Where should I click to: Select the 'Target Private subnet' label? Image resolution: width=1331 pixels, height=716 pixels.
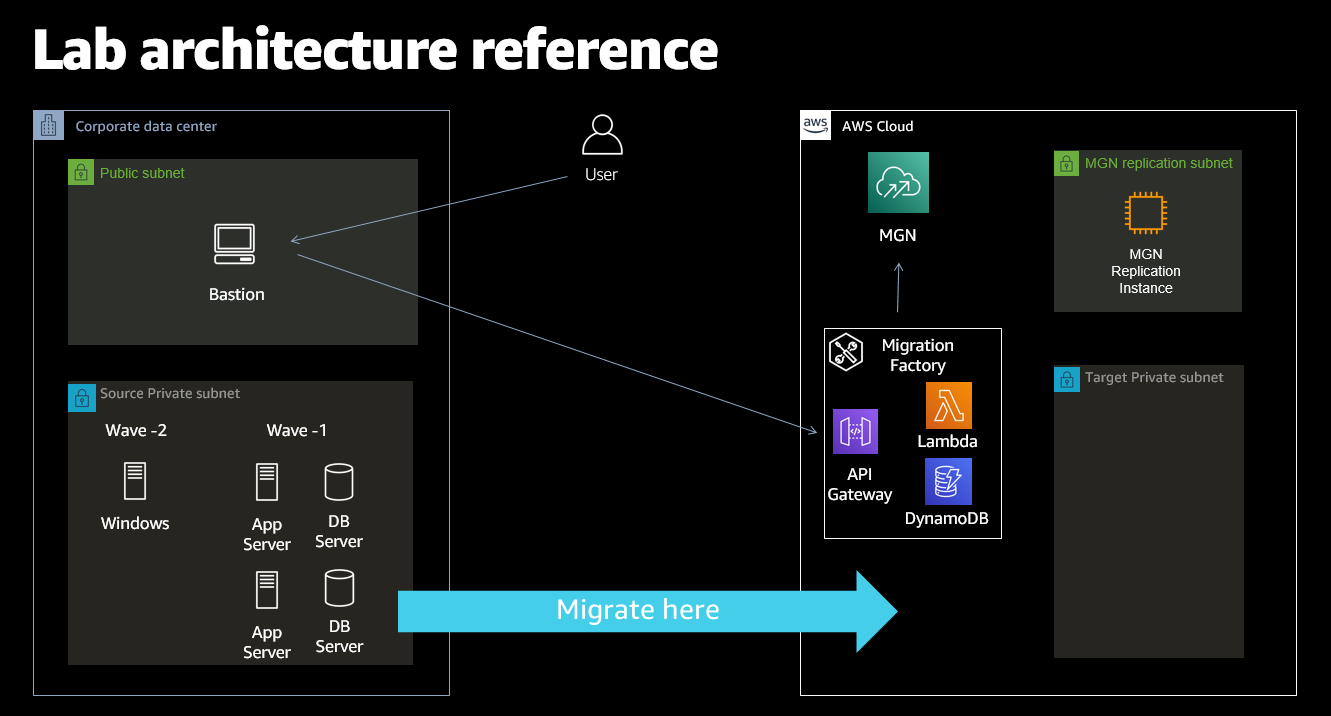1154,378
